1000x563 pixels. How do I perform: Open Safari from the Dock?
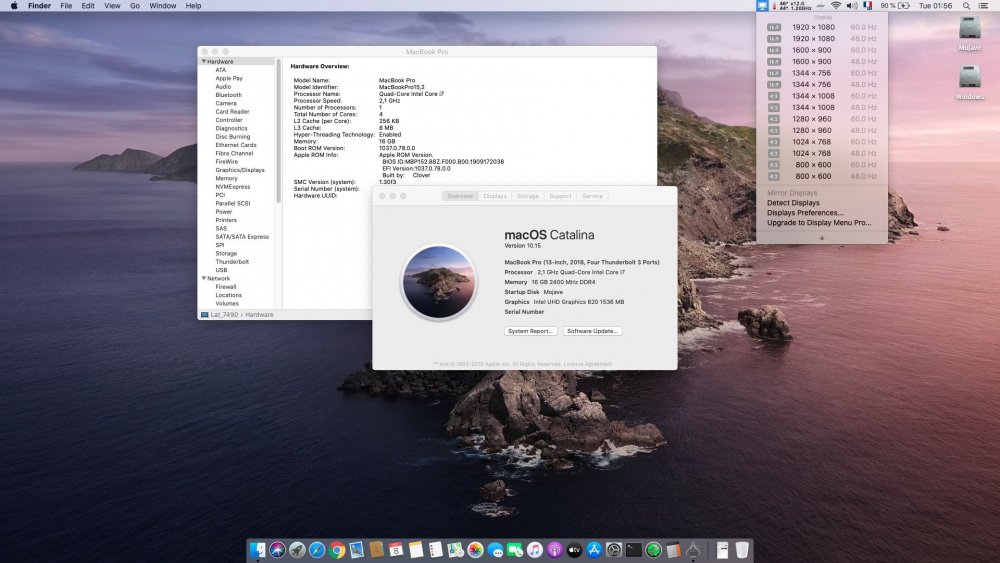click(x=317, y=550)
